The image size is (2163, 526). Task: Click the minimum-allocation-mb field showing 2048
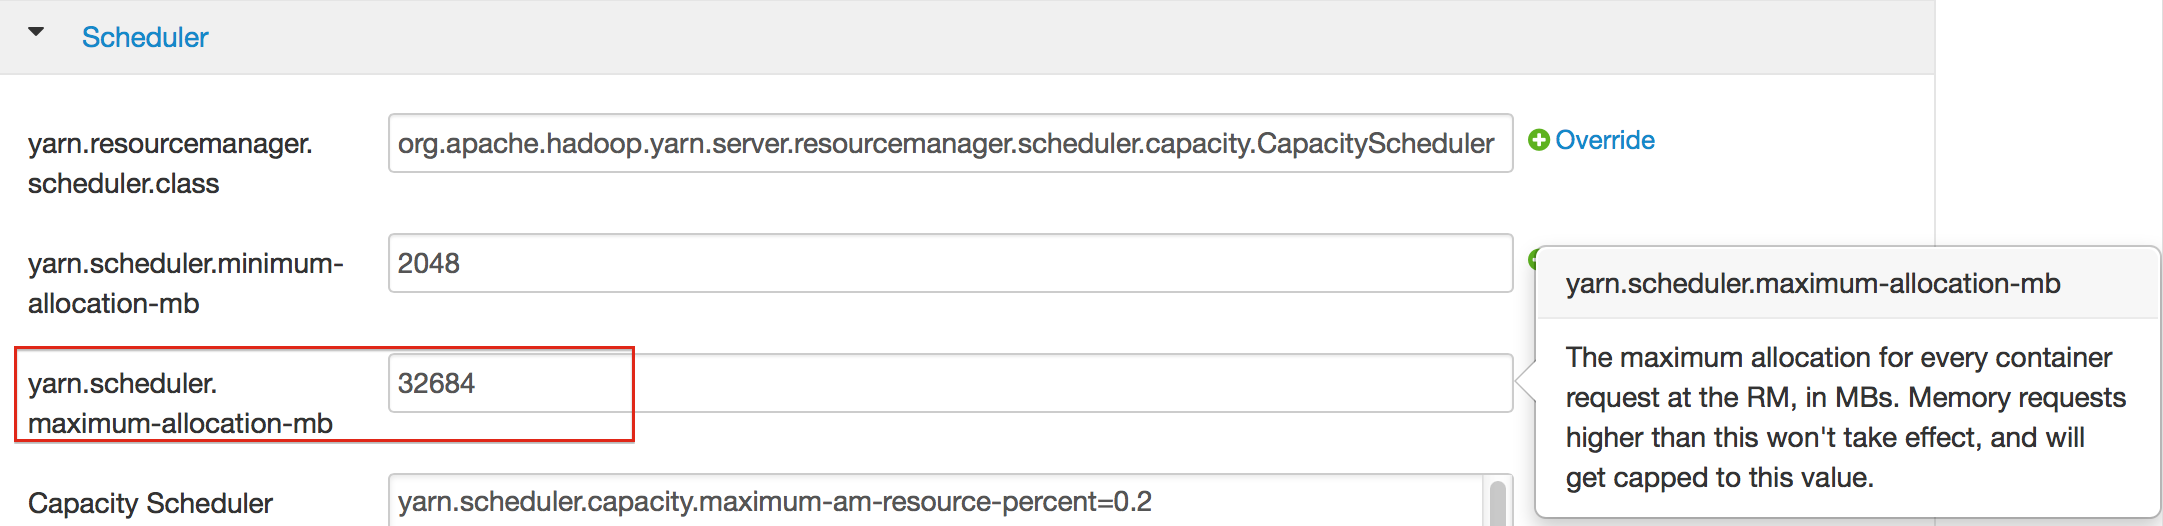tap(950, 263)
